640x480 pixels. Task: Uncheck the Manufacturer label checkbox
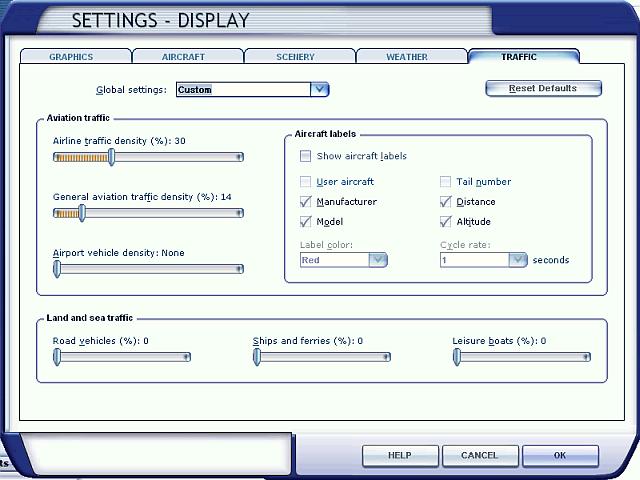click(306, 202)
